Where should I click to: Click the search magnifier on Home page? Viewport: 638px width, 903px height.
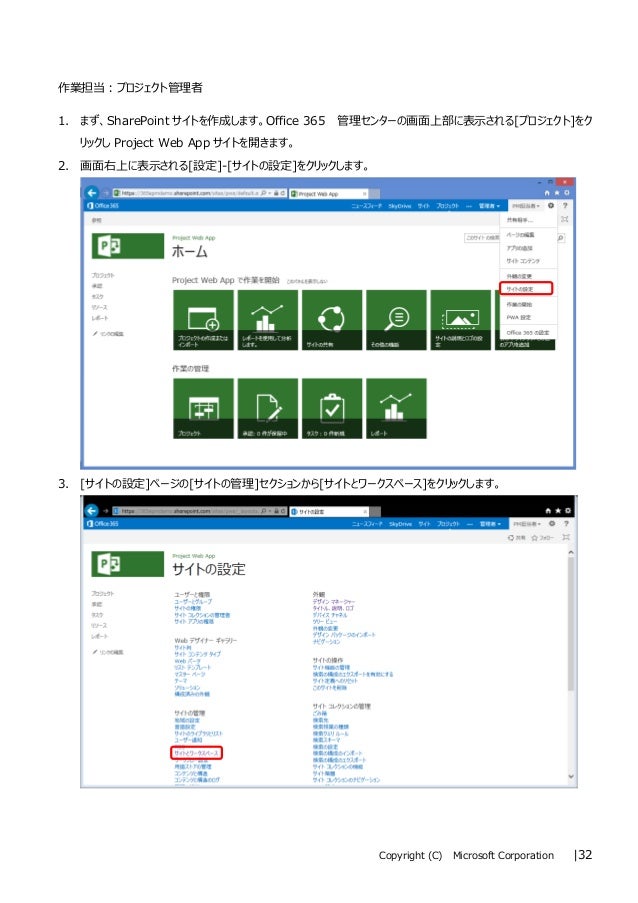tap(560, 238)
